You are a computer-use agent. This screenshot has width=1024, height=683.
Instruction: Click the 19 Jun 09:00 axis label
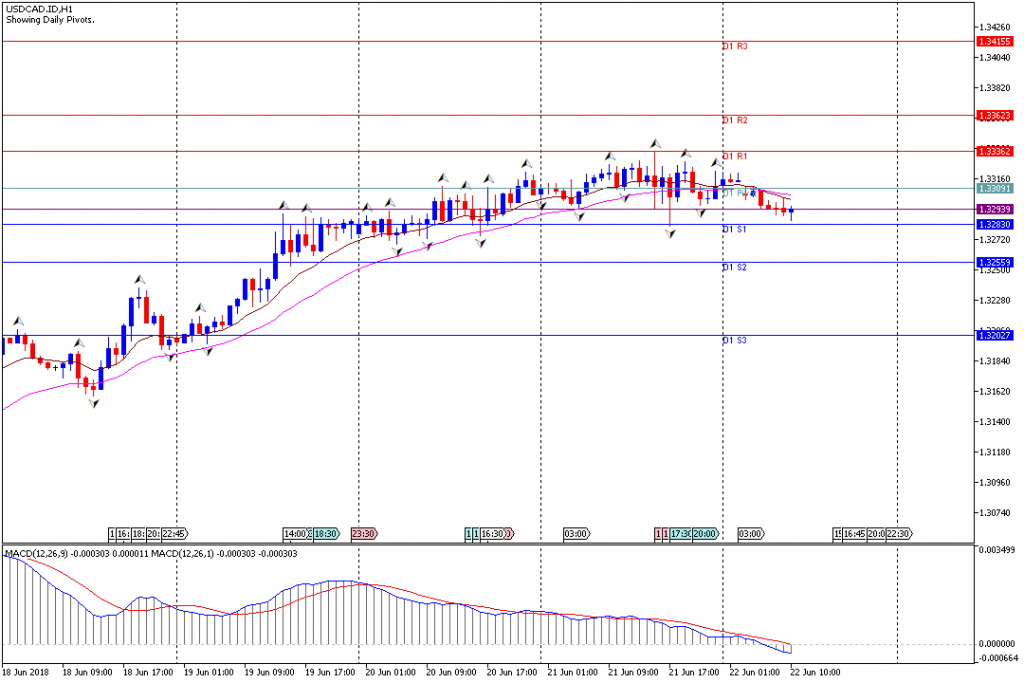[x=269, y=673]
